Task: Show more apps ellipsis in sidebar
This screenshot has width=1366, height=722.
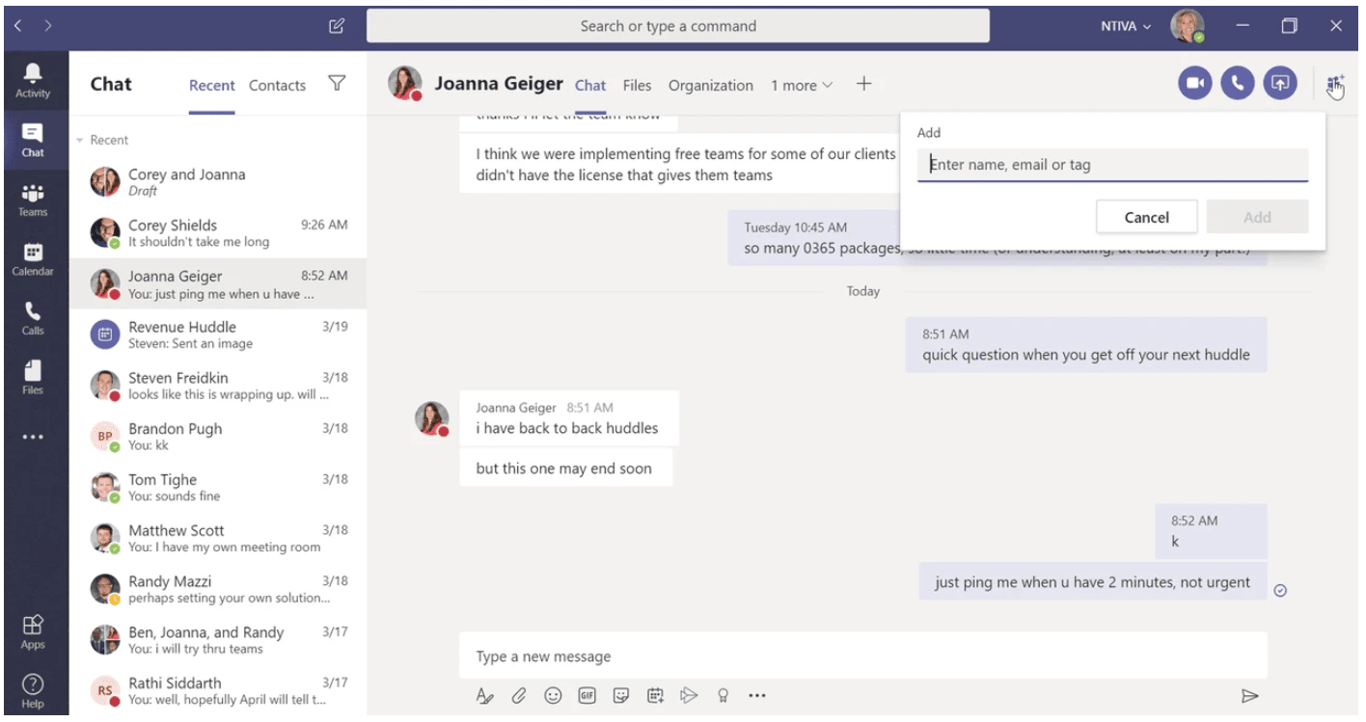Action: pyautogui.click(x=33, y=437)
